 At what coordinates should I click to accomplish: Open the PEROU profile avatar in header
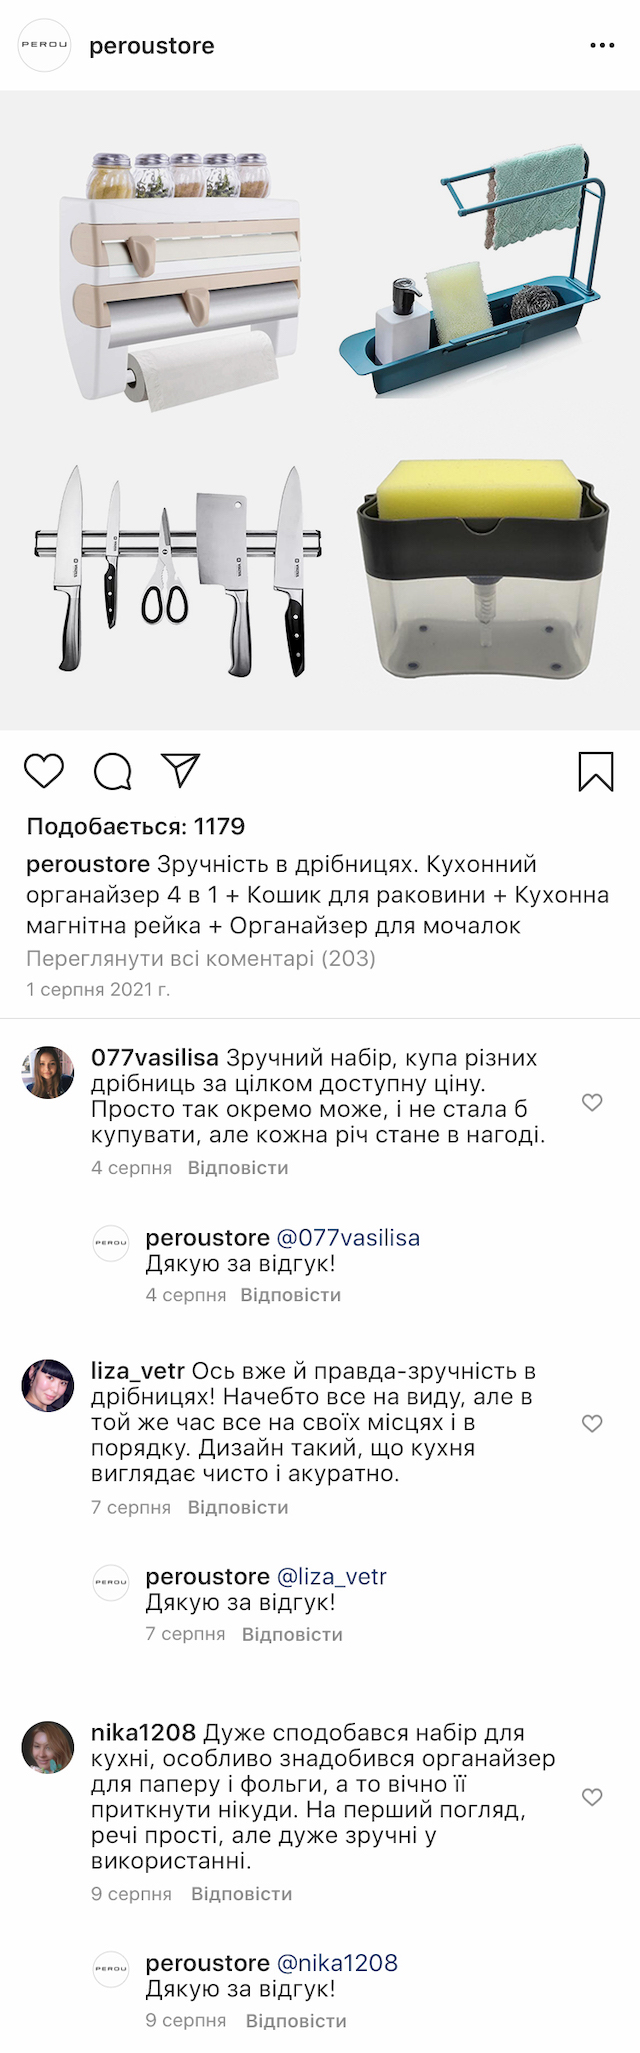click(x=45, y=45)
